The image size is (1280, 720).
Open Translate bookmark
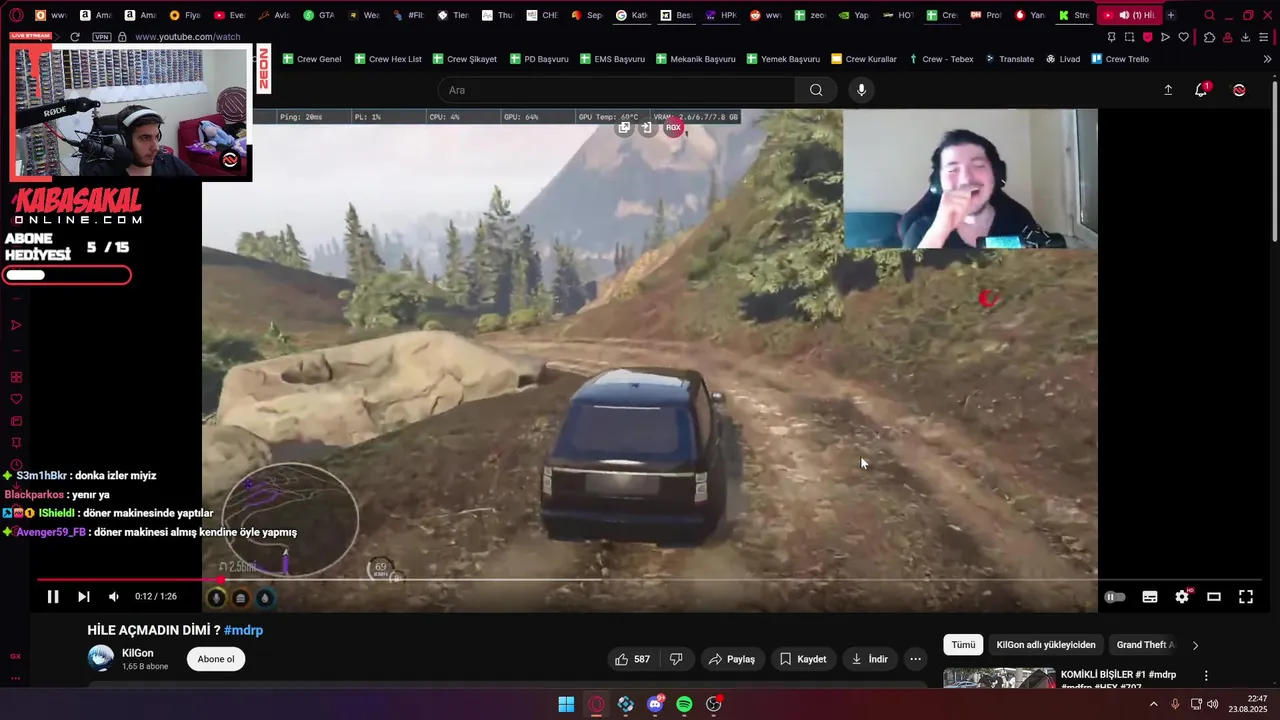pyautogui.click(x=1010, y=59)
